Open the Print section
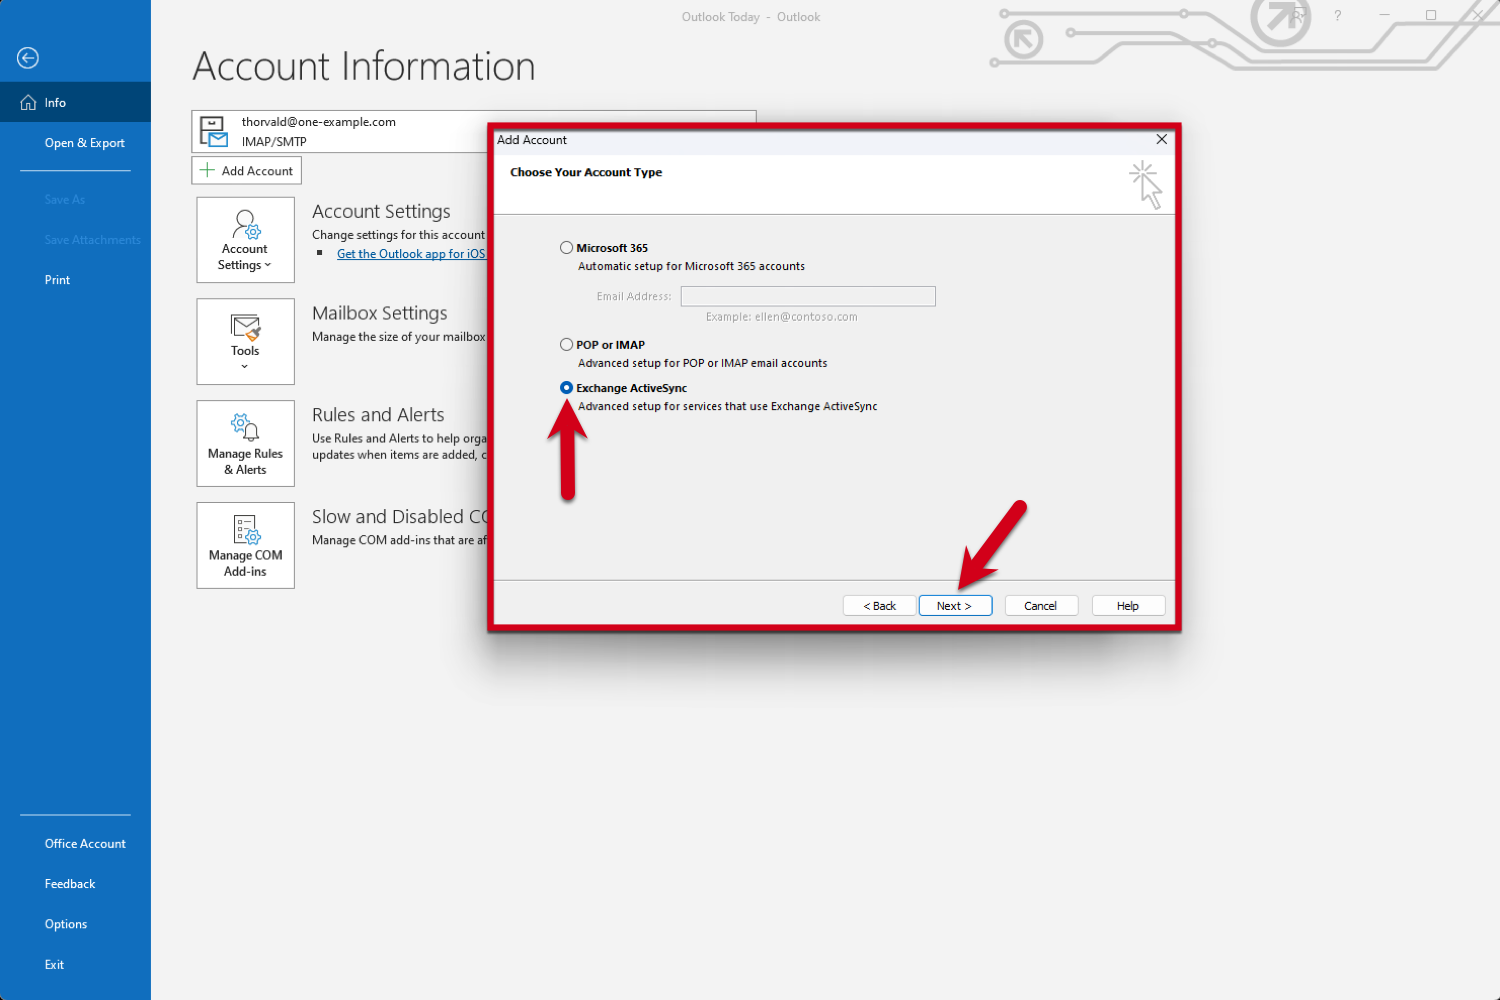 (x=57, y=279)
